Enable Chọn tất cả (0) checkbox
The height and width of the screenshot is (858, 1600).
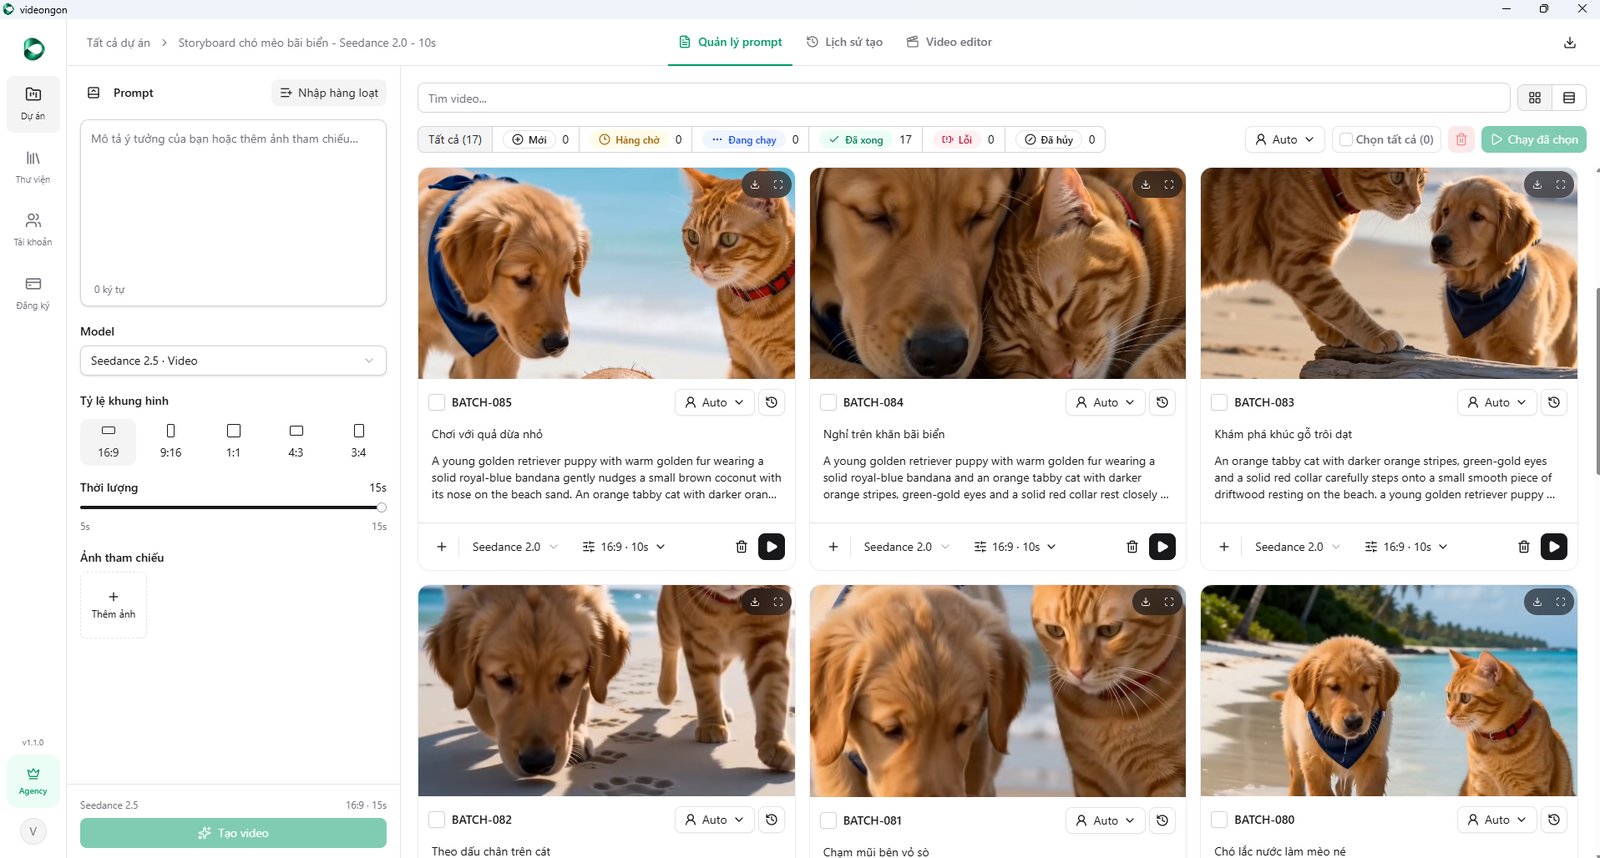[1346, 140]
